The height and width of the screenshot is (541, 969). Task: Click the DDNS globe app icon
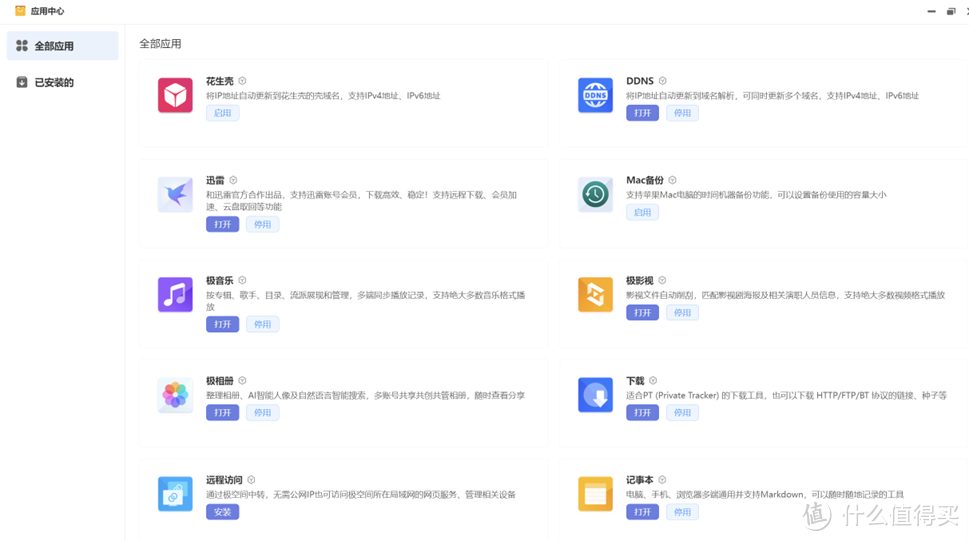(x=595, y=95)
